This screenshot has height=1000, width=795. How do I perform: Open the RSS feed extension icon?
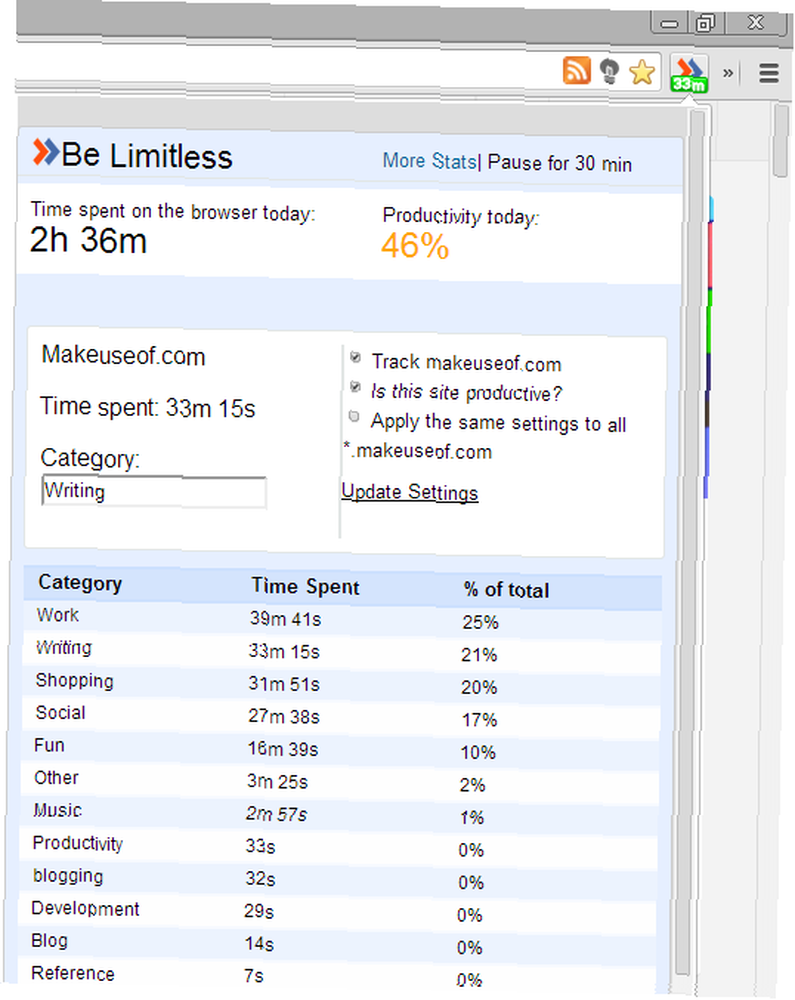point(576,70)
